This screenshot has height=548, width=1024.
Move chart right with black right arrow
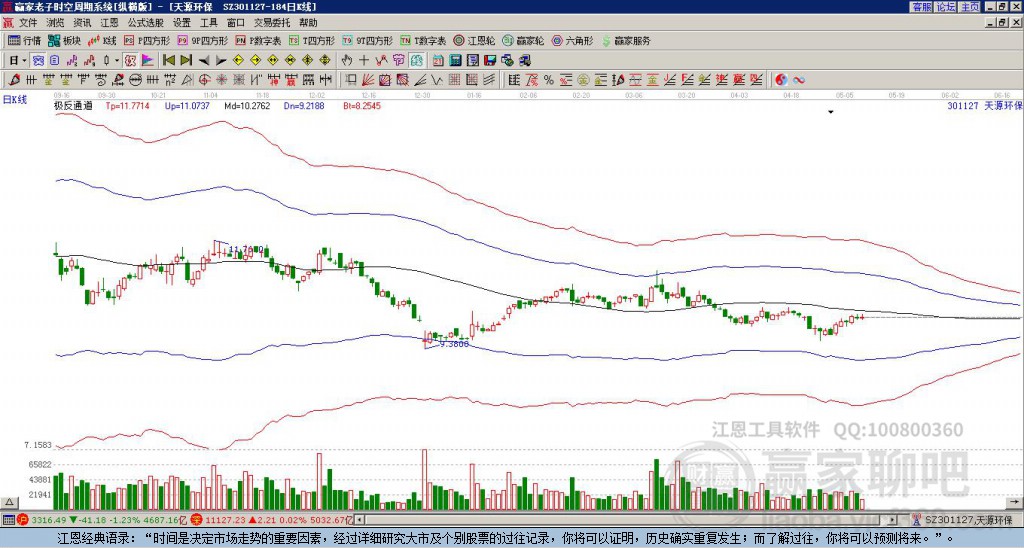[x=221, y=61]
